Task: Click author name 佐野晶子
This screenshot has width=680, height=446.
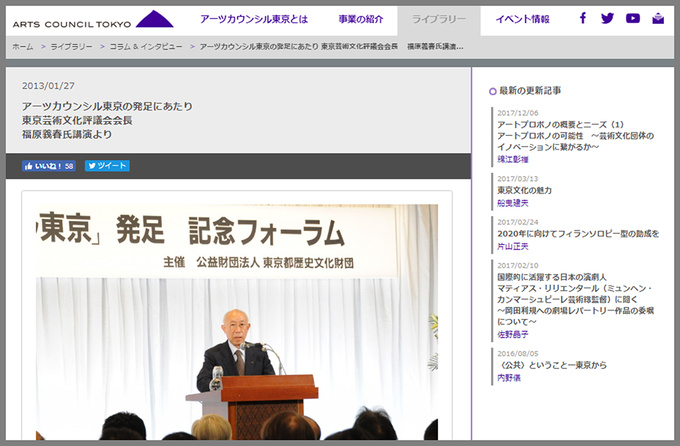Action: tap(512, 335)
